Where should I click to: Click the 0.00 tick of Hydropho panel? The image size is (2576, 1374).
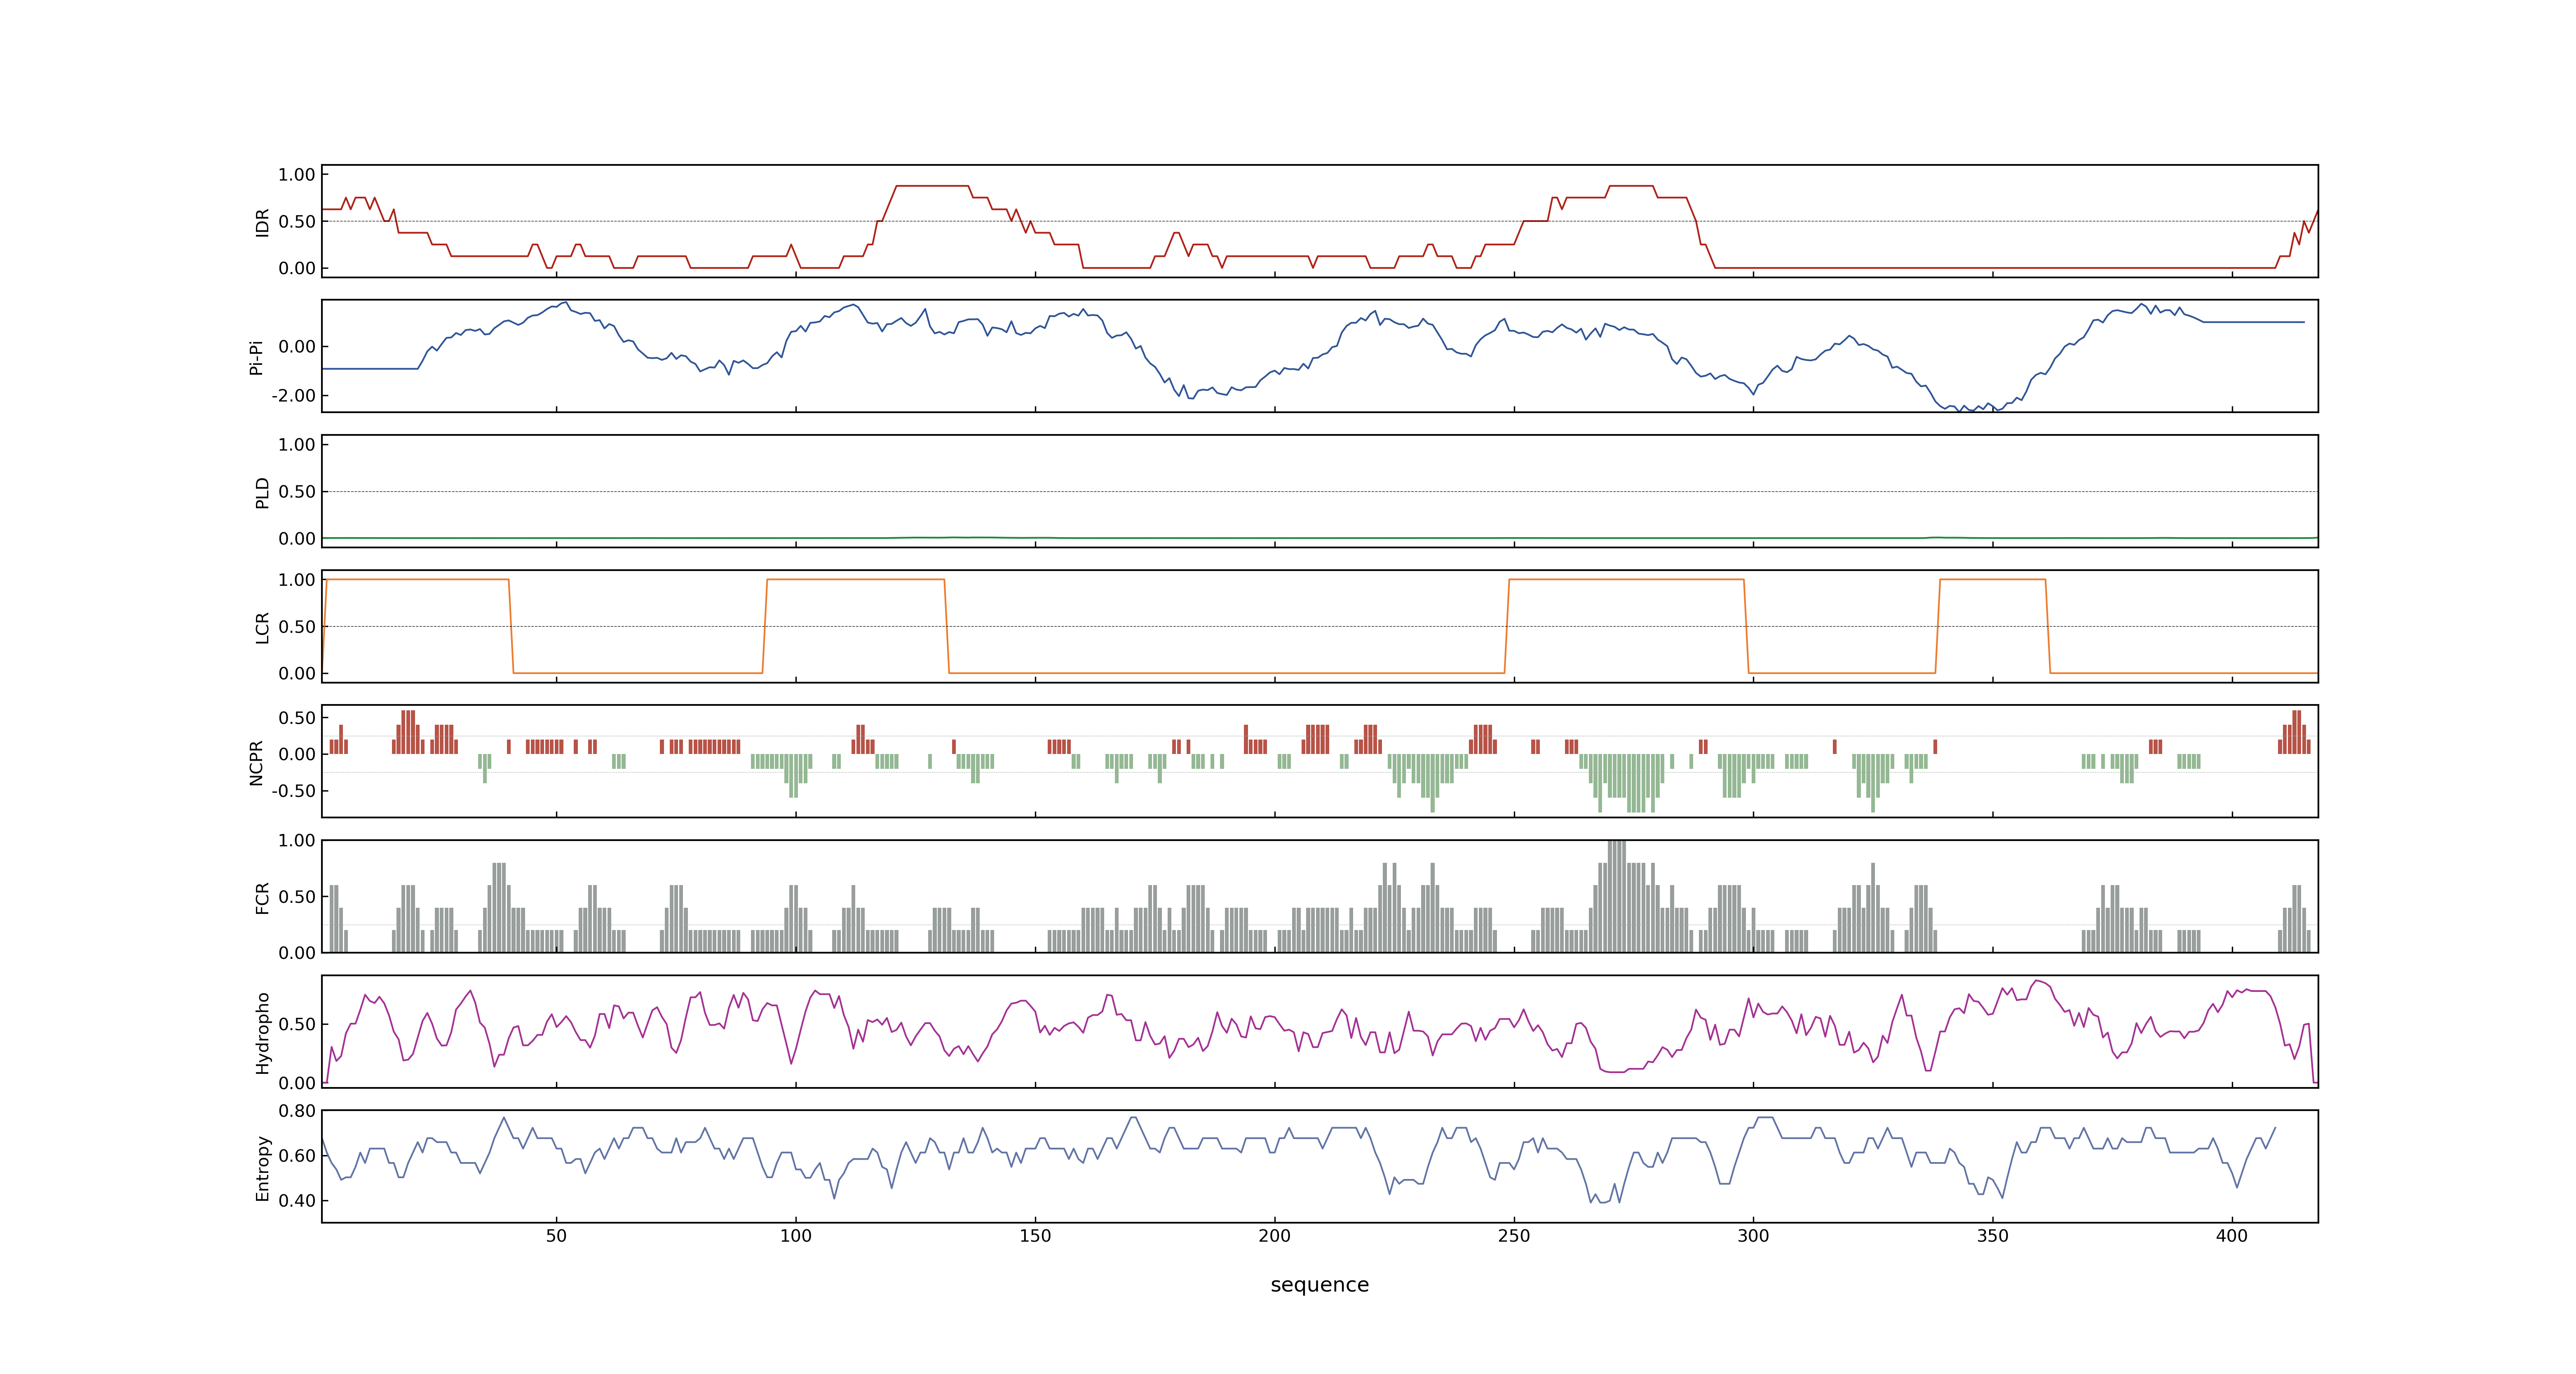click(297, 1083)
